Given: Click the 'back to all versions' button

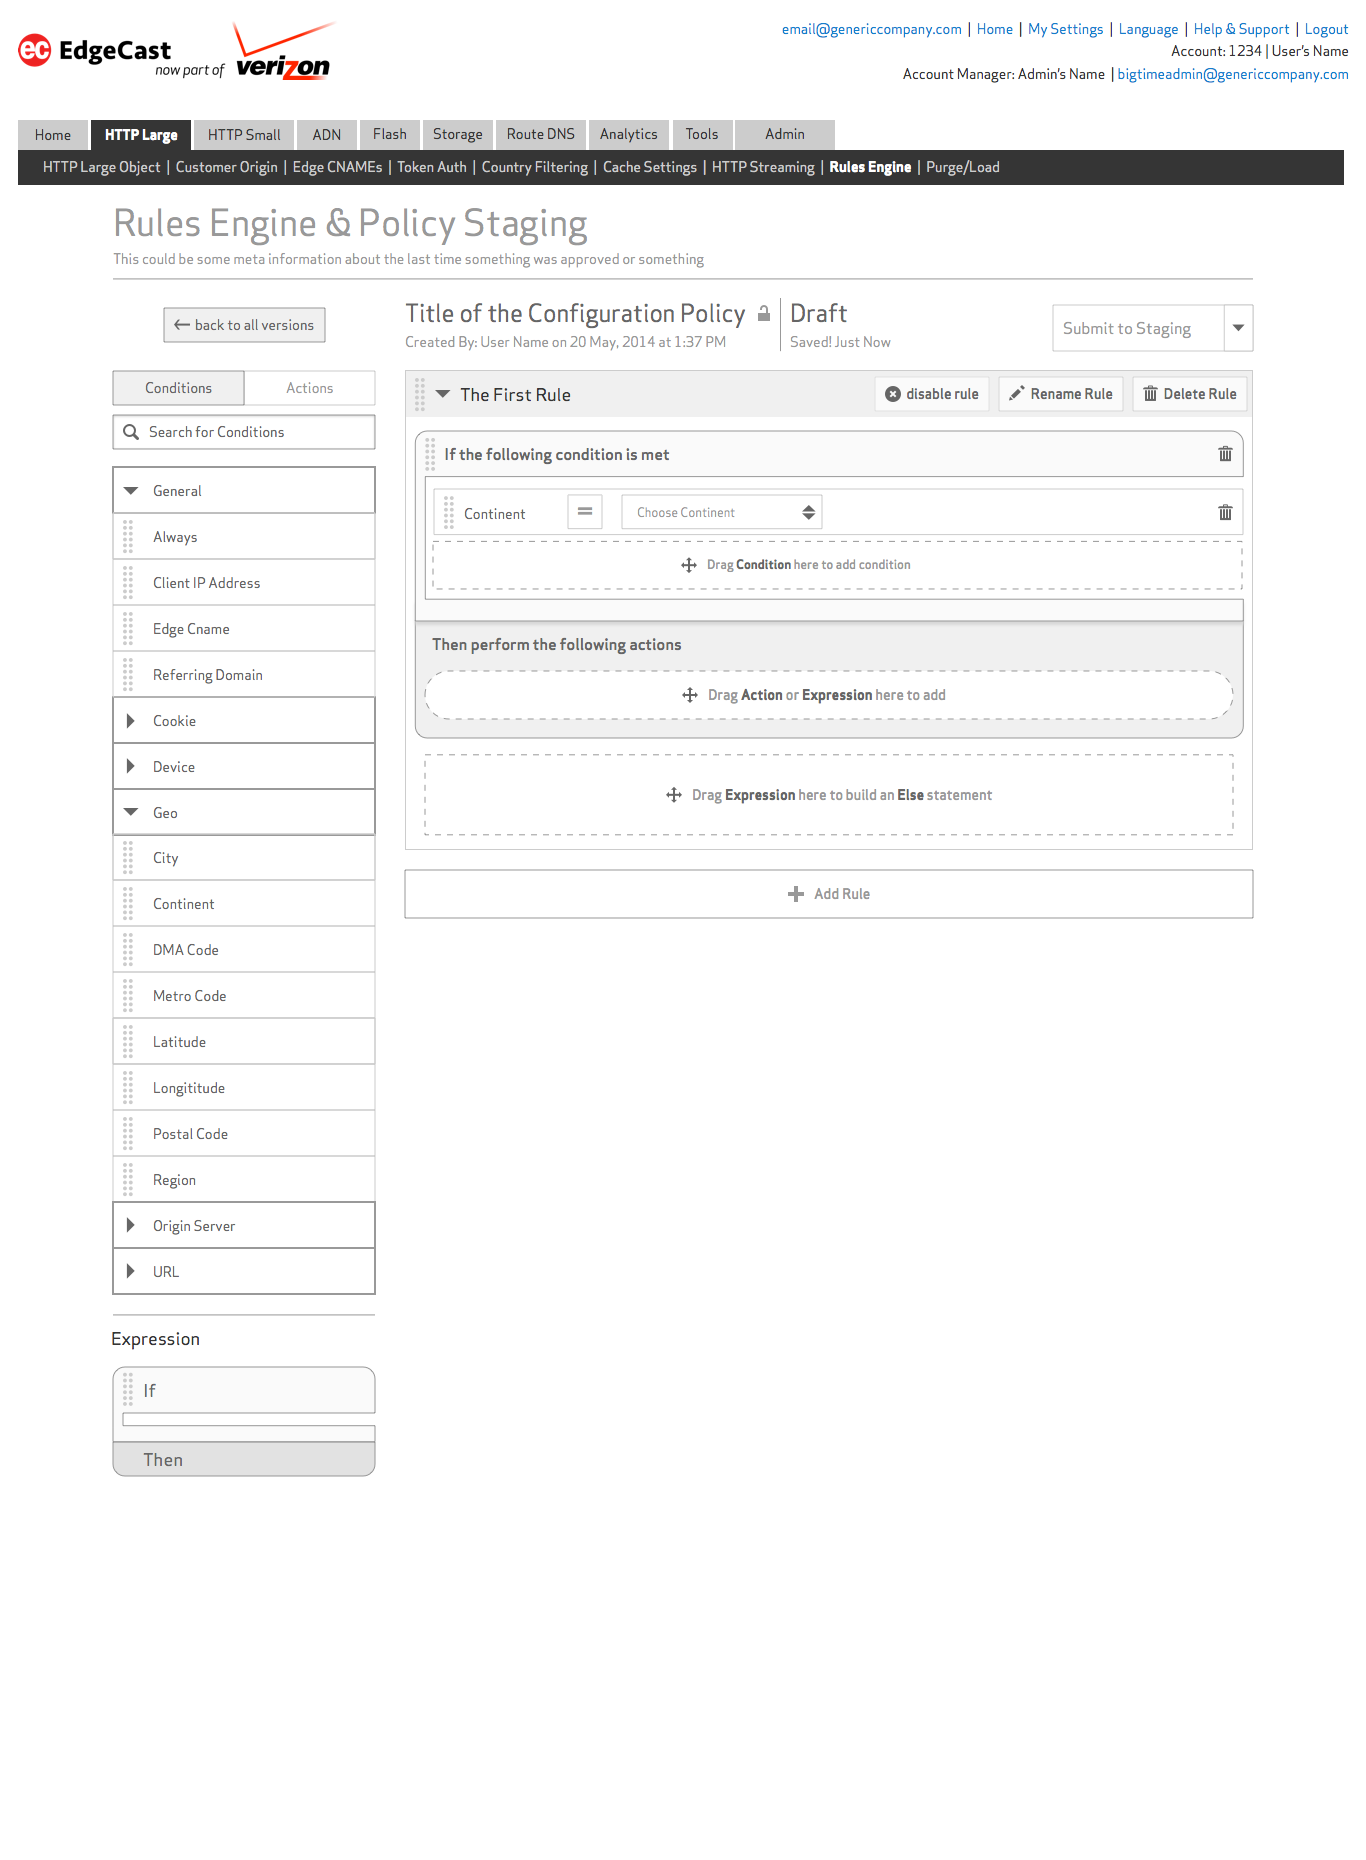Looking at the screenshot, I should click(x=245, y=325).
